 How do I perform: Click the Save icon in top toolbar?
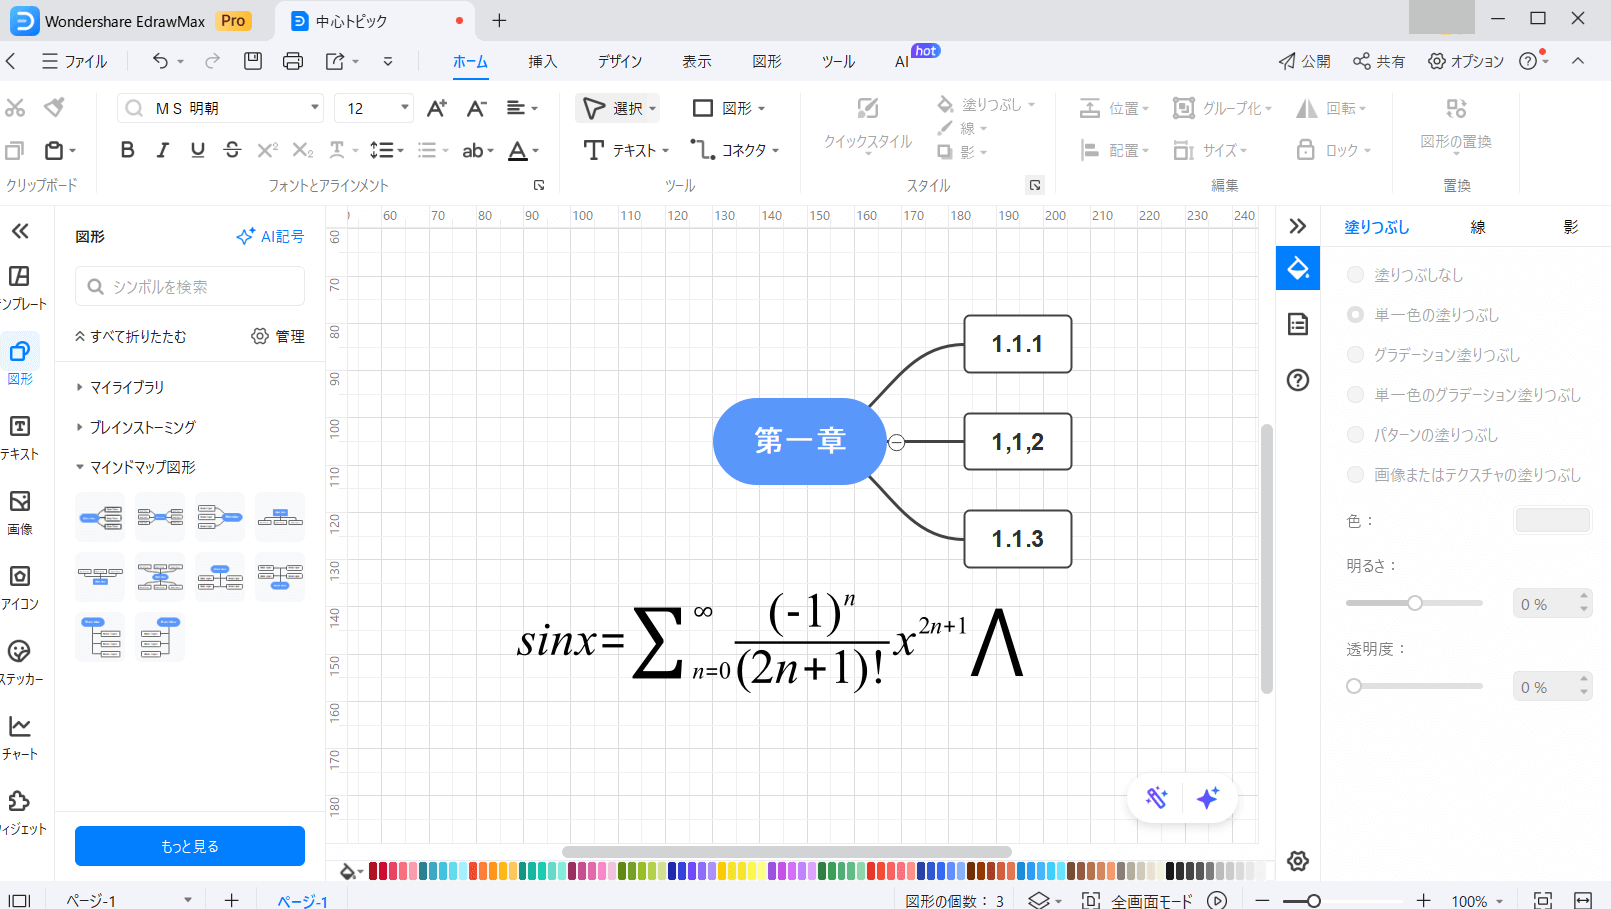253,61
